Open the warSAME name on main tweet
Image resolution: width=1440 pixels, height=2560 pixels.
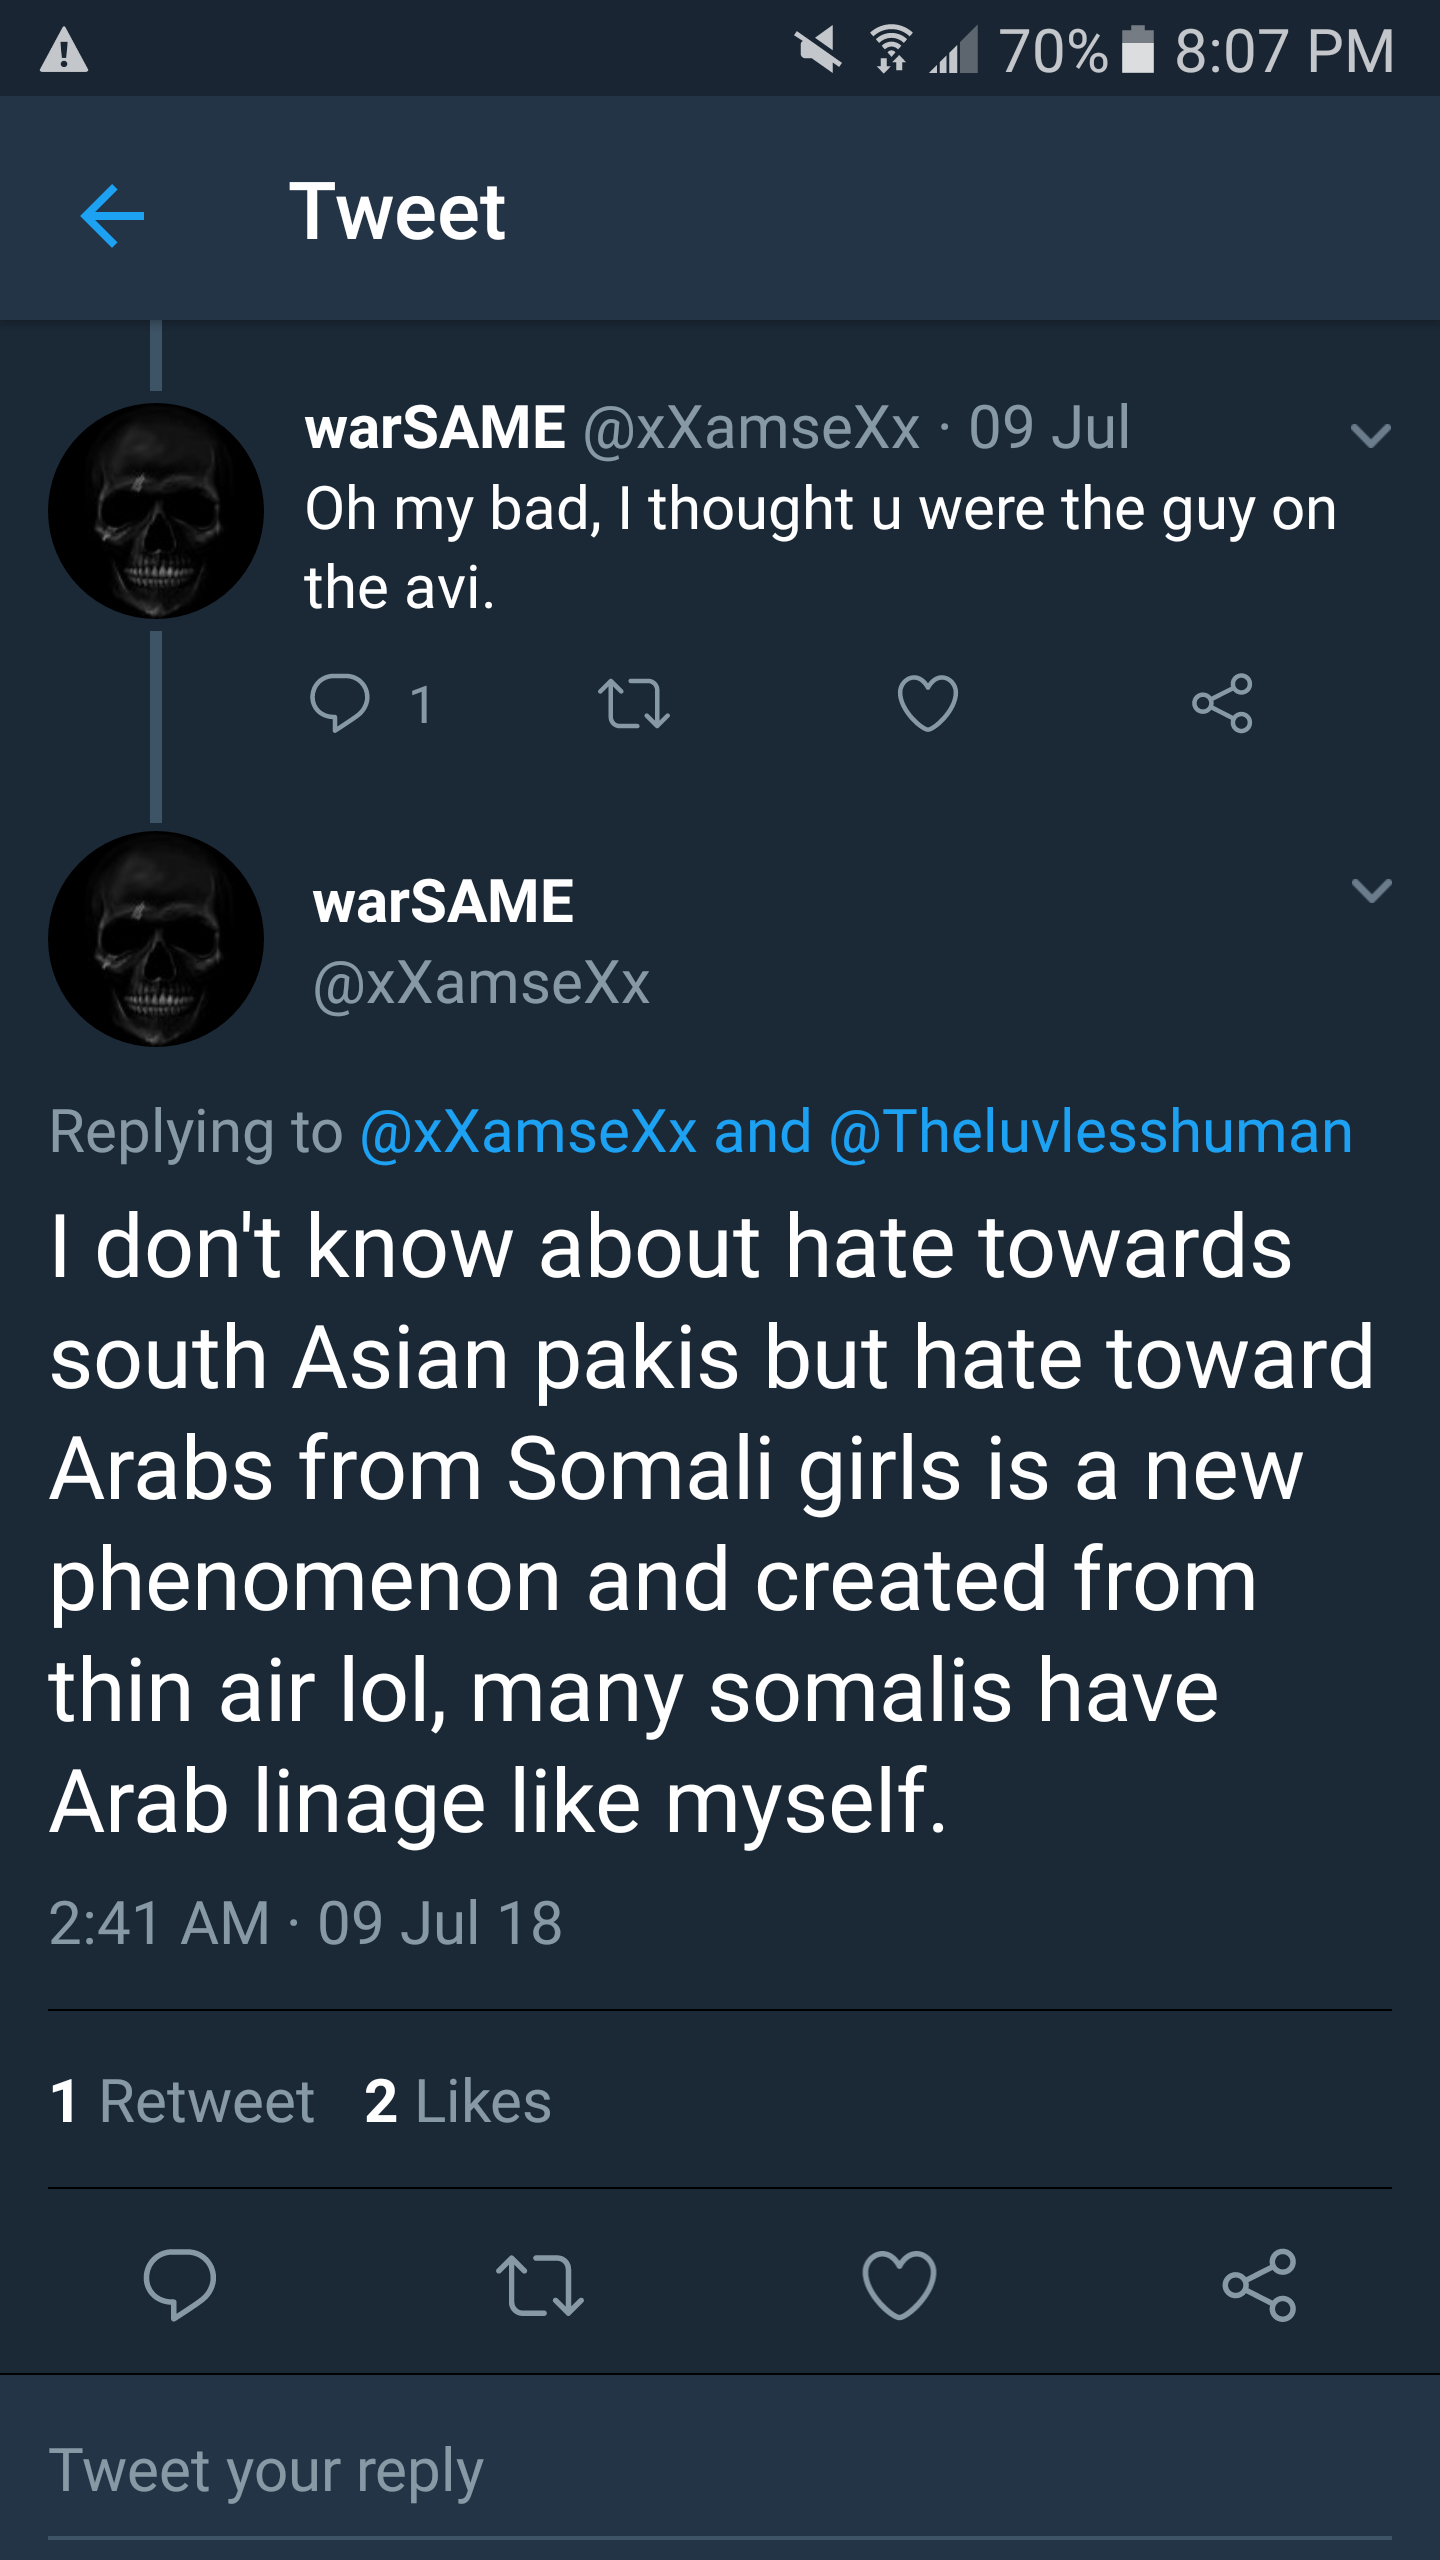[x=443, y=901]
